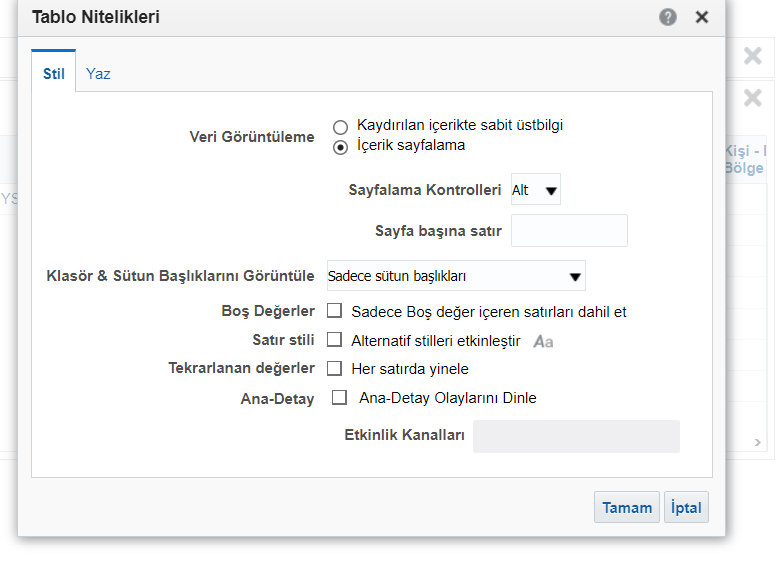Image resolution: width=779 pixels, height=561 pixels.
Task: Select 'İçerik sayfalama' radio button
Action: point(341,146)
